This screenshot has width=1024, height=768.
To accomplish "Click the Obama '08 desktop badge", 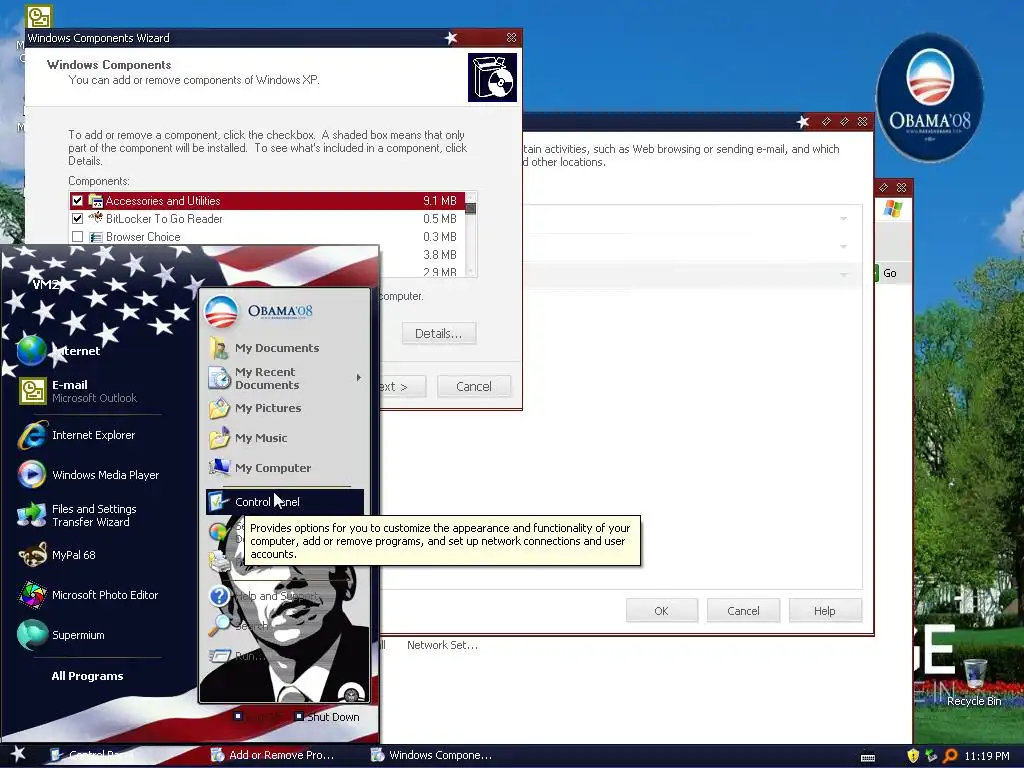I will pyautogui.click(x=929, y=97).
